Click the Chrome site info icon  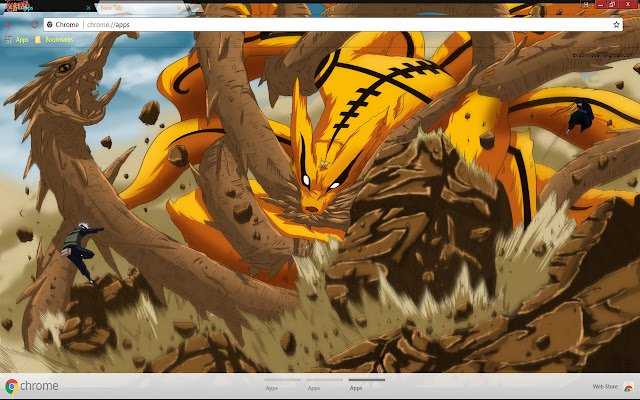(50, 24)
